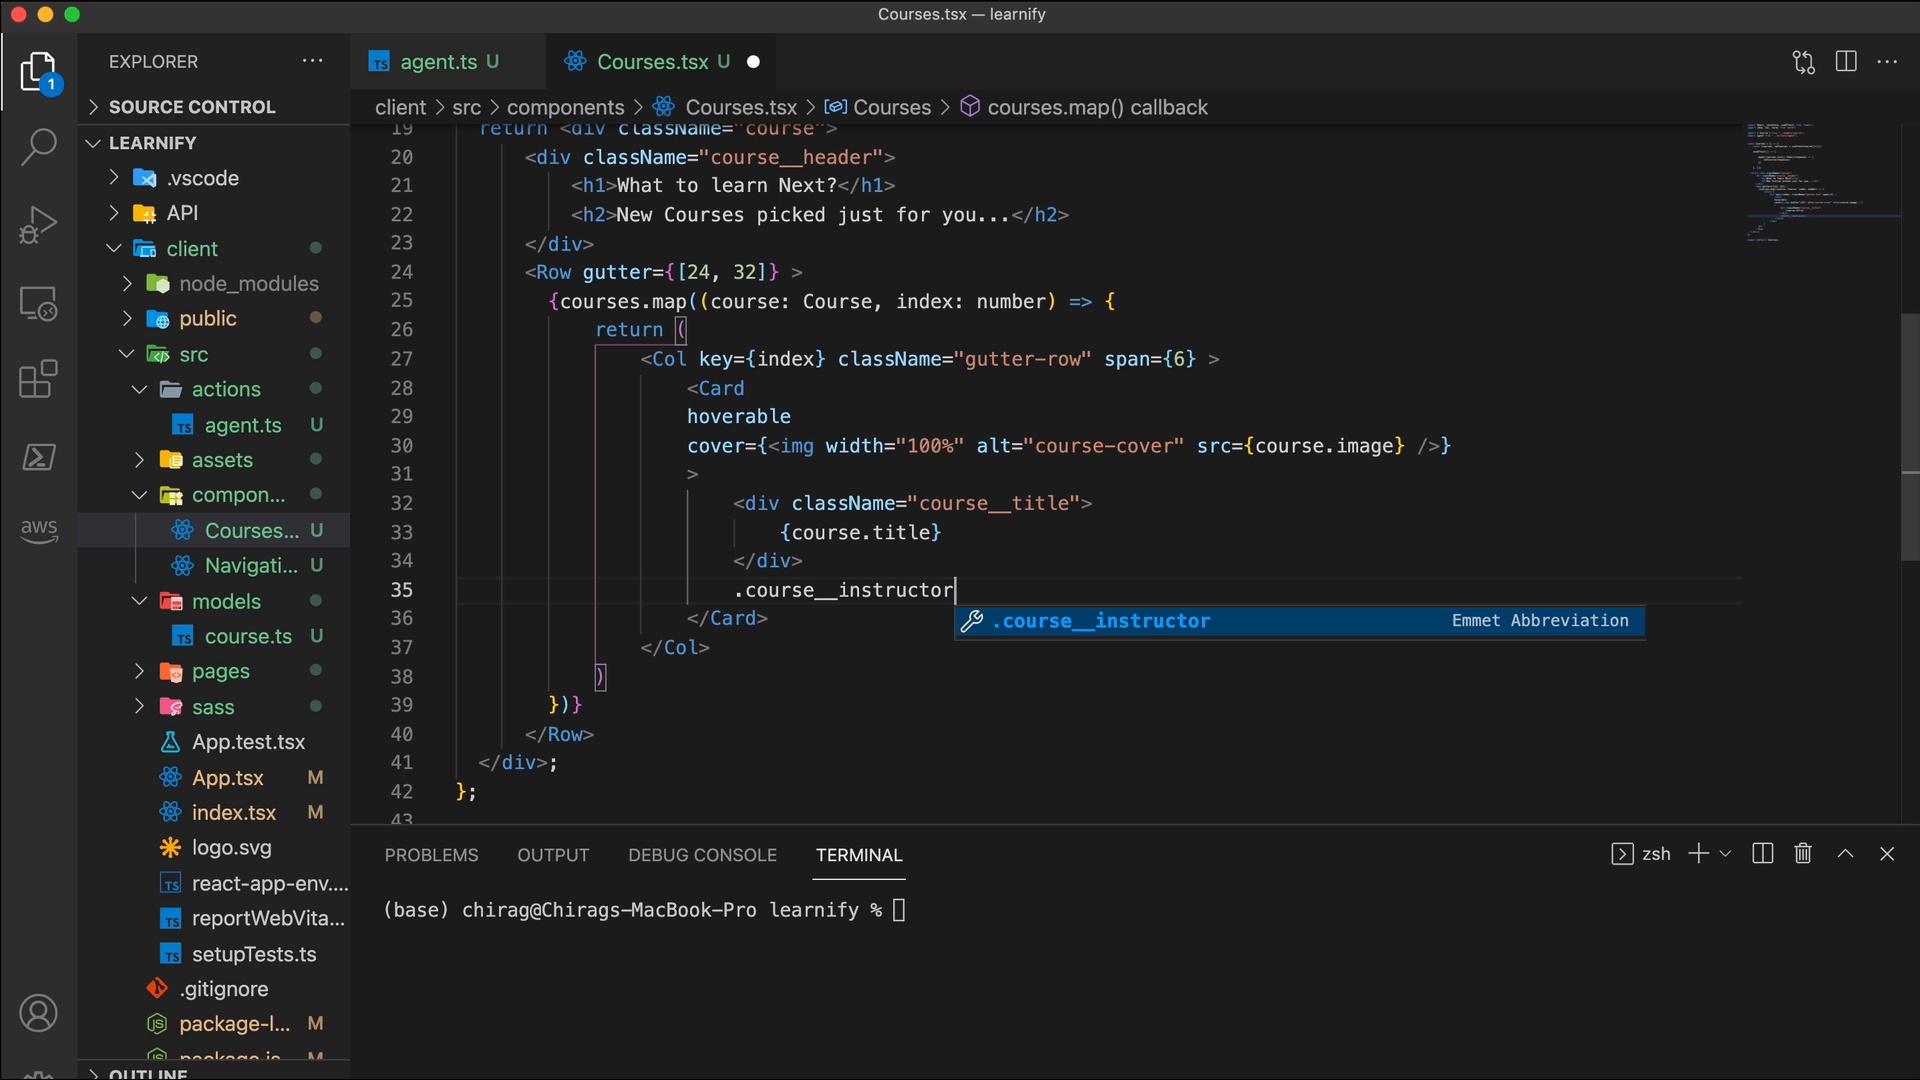
Task: Collapse the actions folder
Action: click(214, 390)
